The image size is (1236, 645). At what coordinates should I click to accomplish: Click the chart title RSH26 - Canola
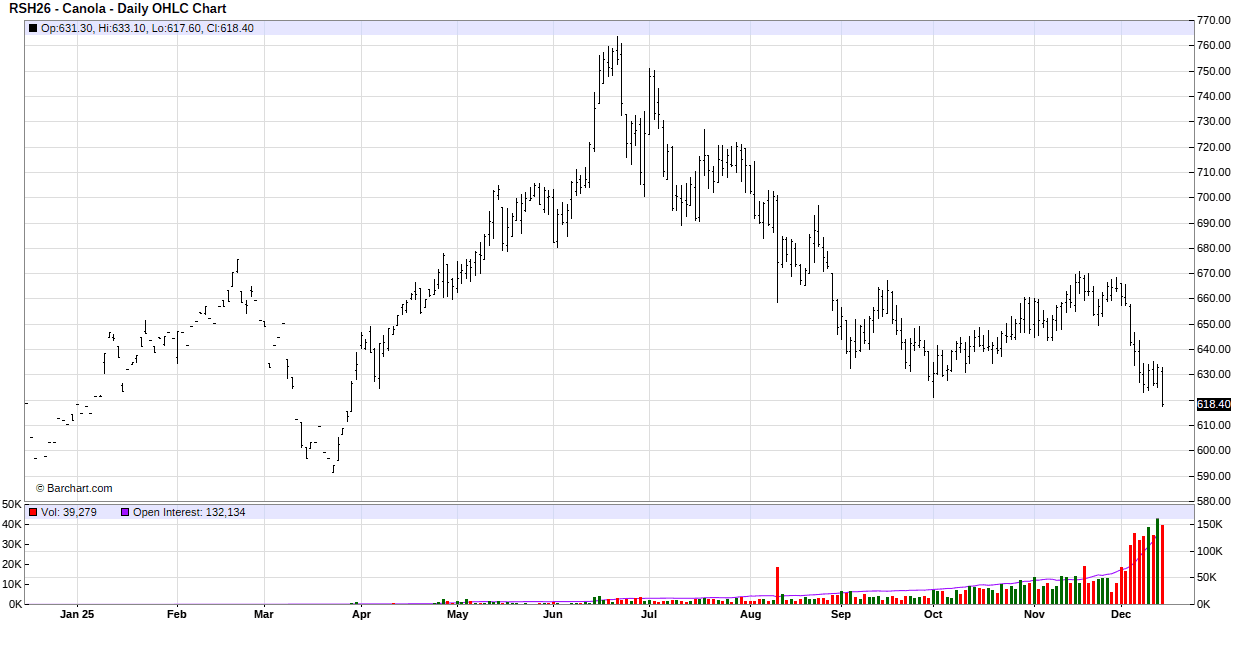(x=118, y=9)
